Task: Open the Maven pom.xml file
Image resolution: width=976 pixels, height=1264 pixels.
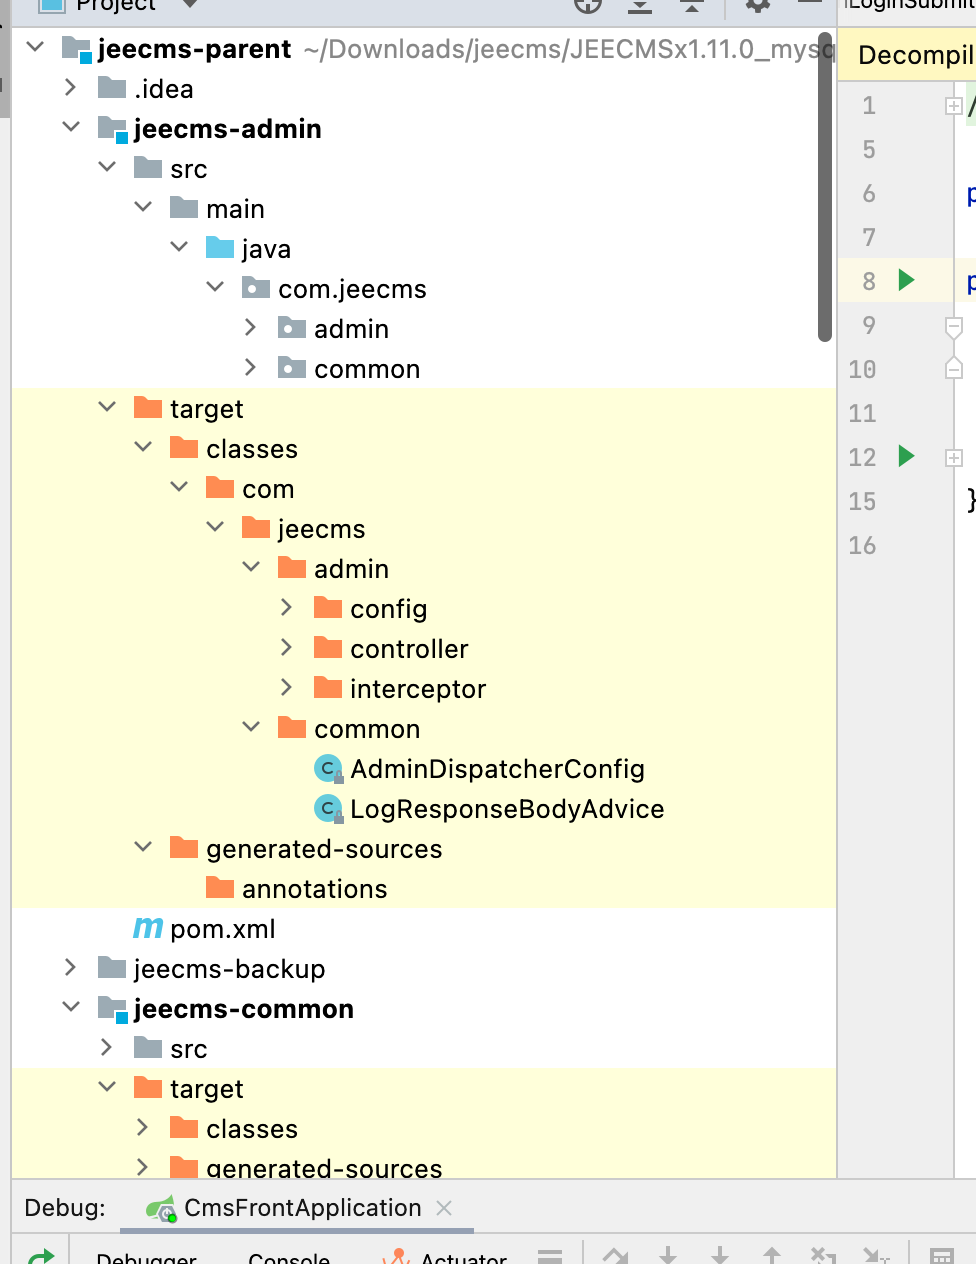Action: click(x=221, y=929)
